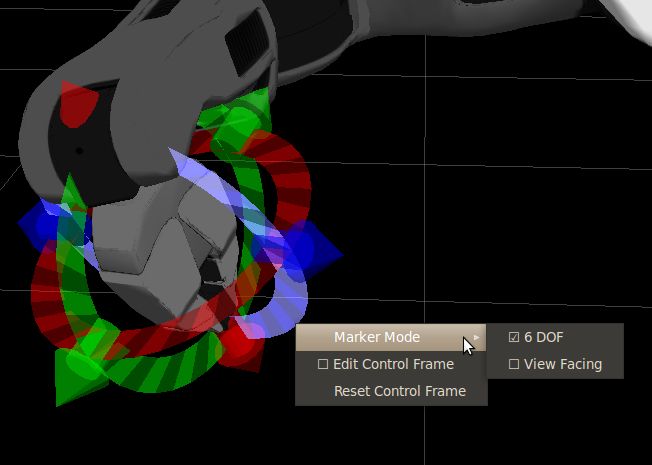Image resolution: width=652 pixels, height=465 pixels.
Task: Choose Reset Control Frame from context menu
Action: point(399,391)
